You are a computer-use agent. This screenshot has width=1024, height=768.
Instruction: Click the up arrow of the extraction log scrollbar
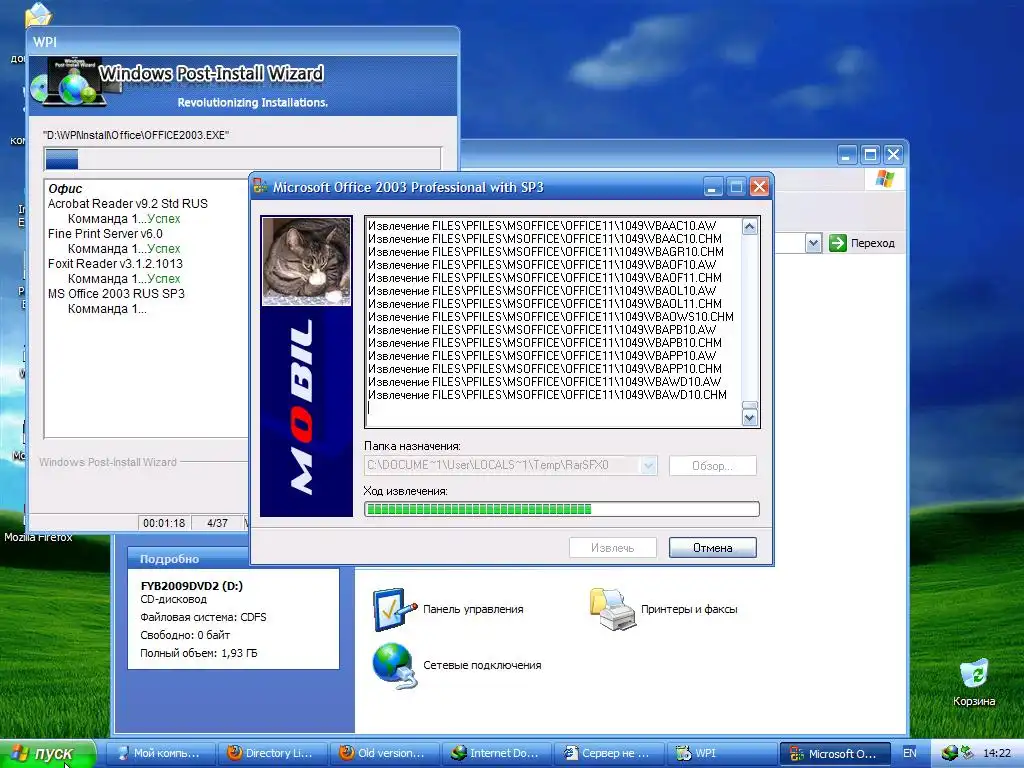[750, 227]
